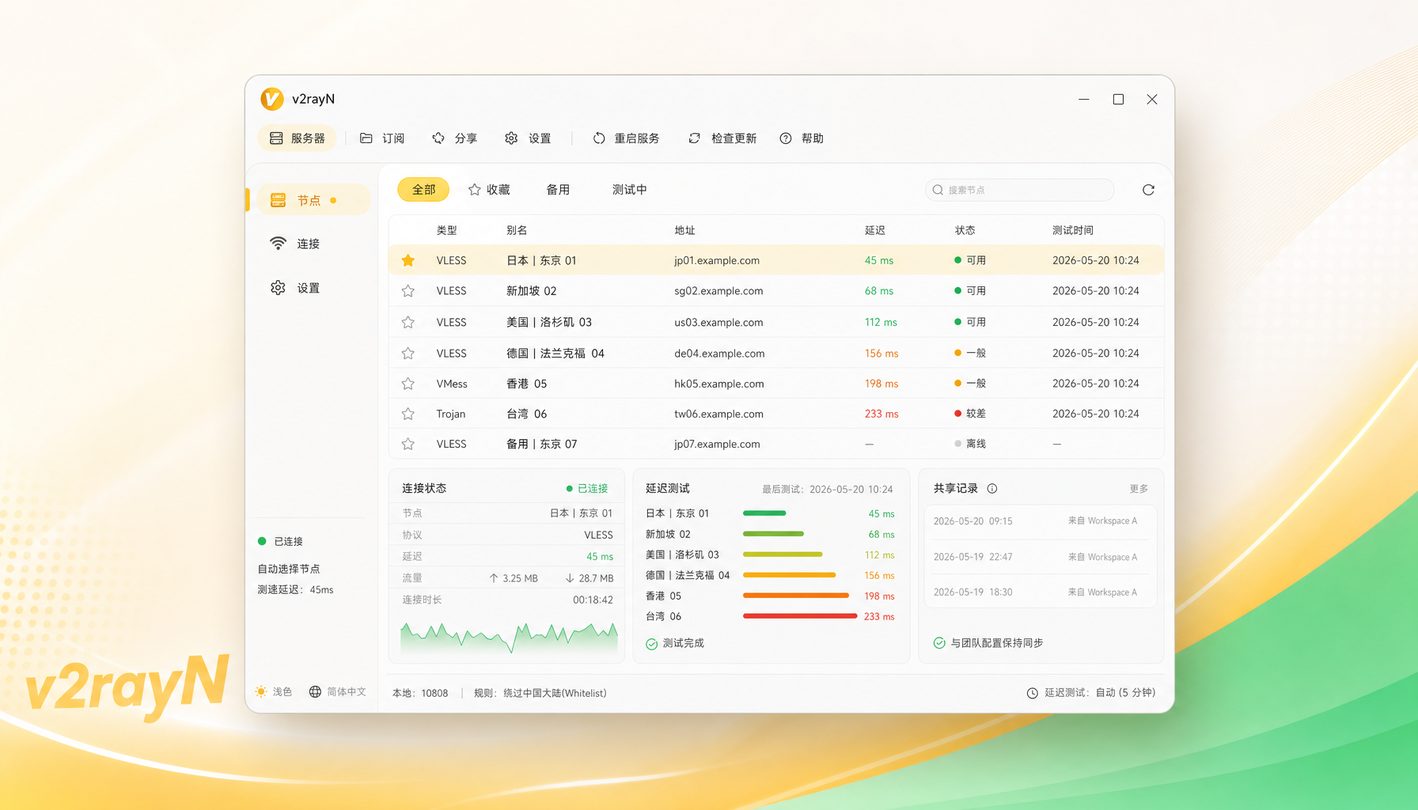This screenshot has width=1418, height=810.
Task: Click 延迟测试: 自动 (5 分钟) in status bar
Action: click(x=1091, y=693)
